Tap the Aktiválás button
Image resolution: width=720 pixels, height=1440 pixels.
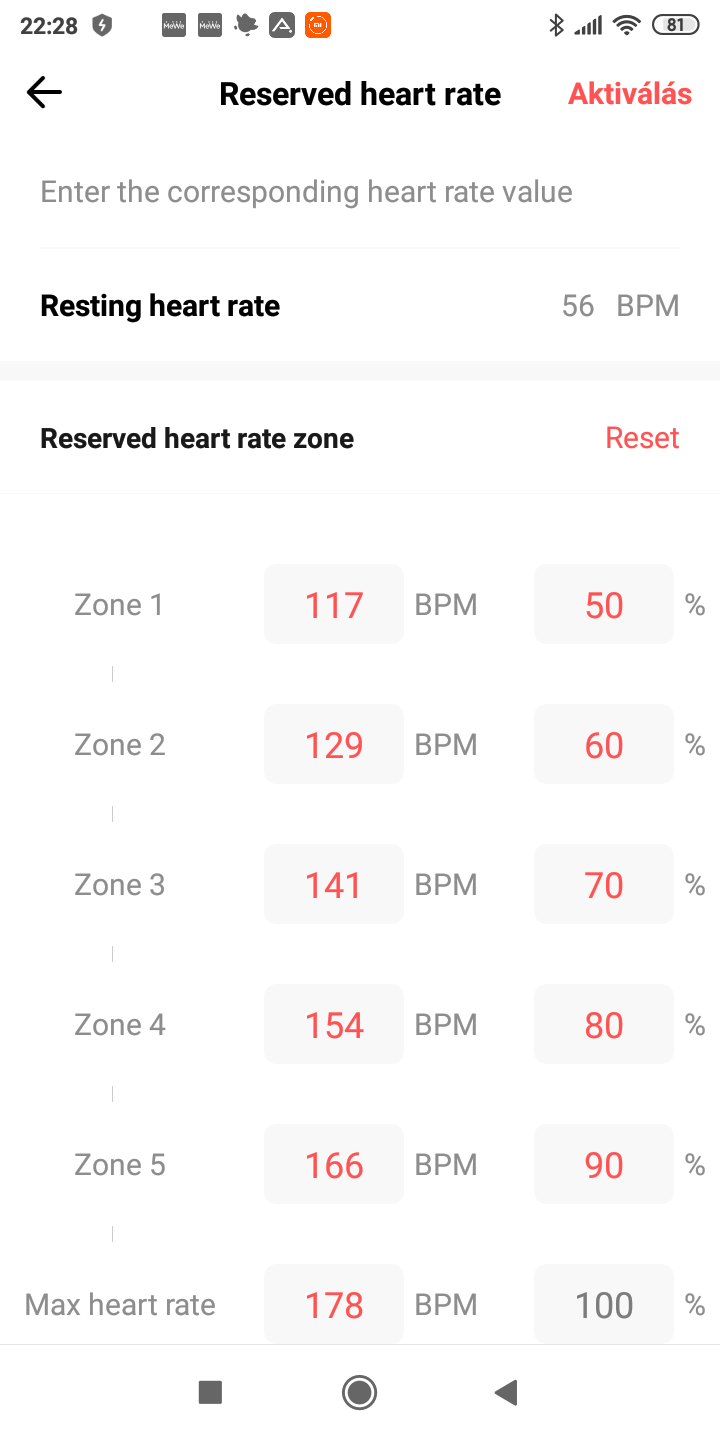(630, 94)
